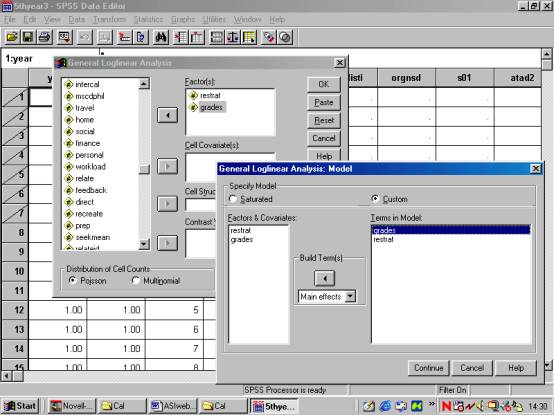Click the Use Sets toolbar icon
This screenshot has width=554, height=415.
click(x=285, y=37)
